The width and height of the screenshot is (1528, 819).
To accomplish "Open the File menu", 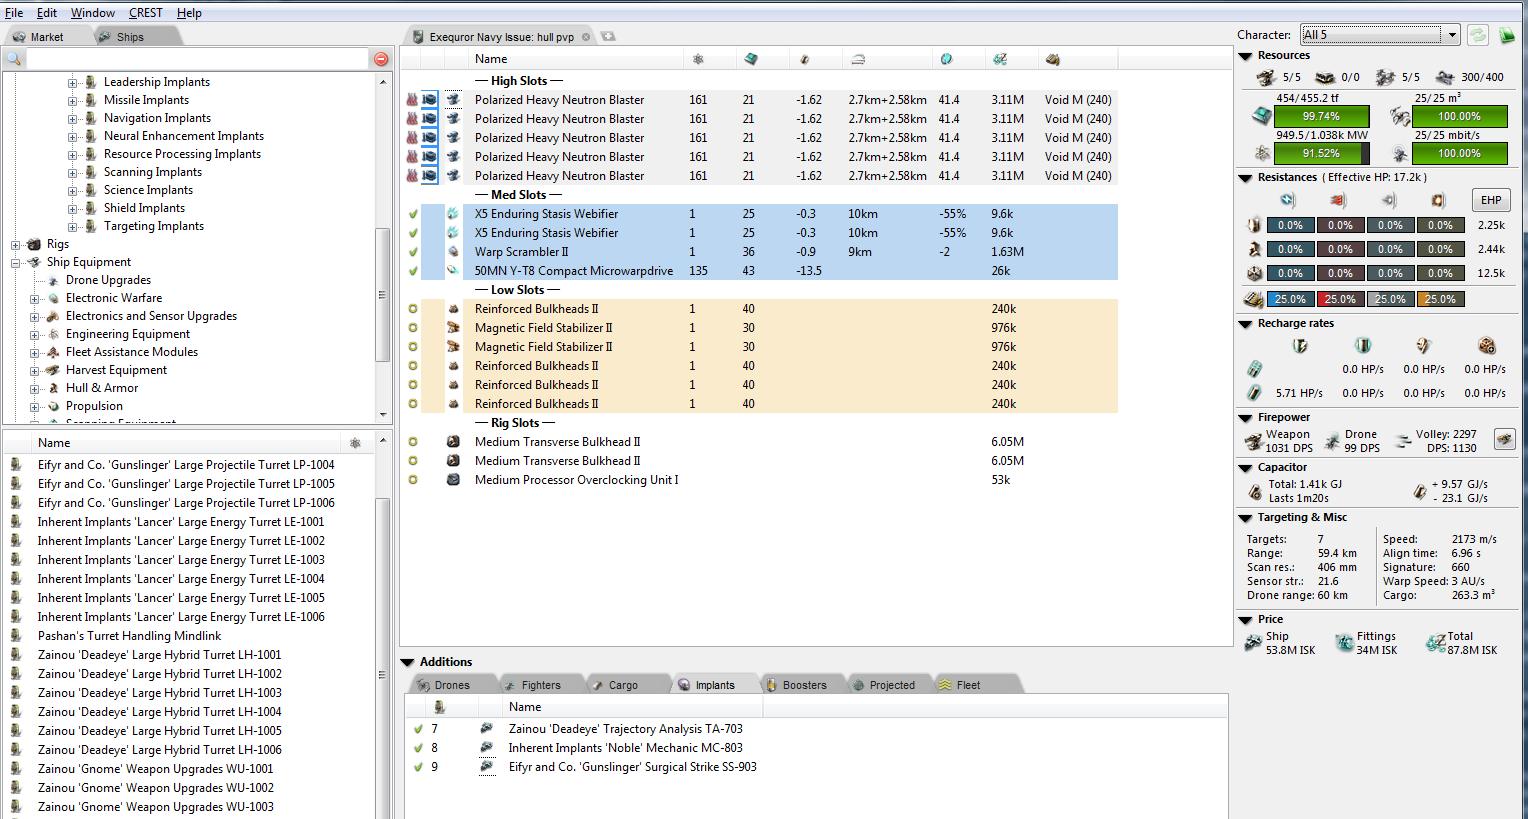I will click(14, 13).
